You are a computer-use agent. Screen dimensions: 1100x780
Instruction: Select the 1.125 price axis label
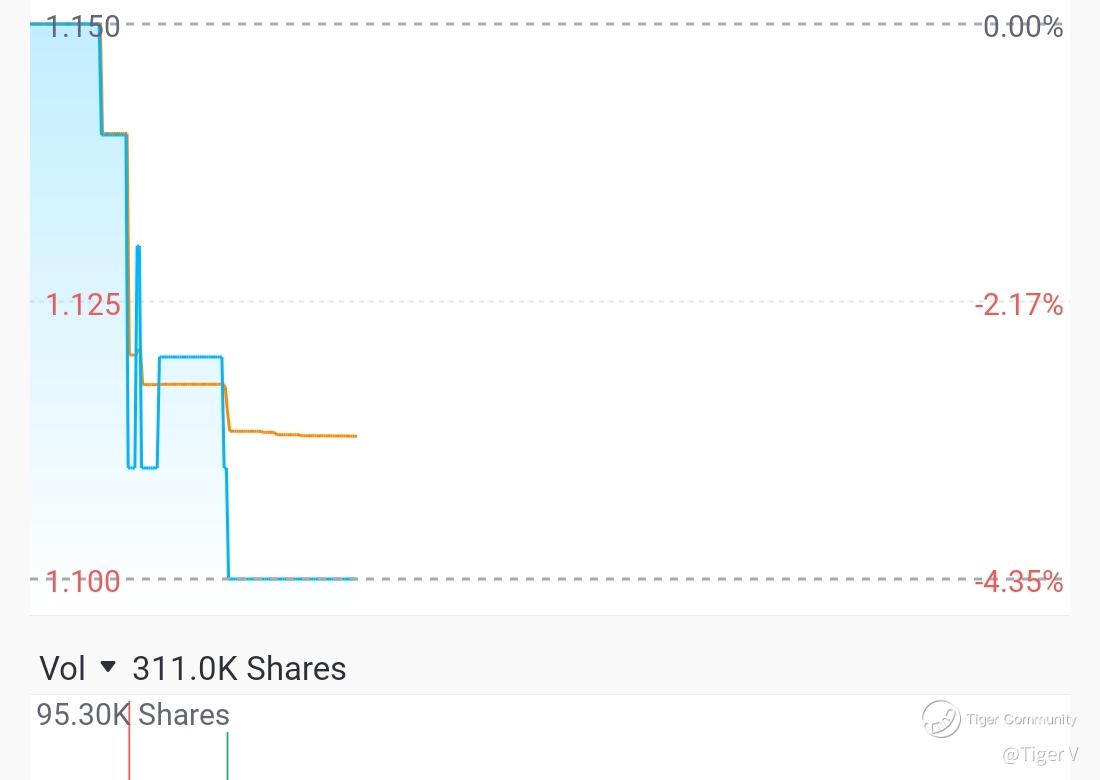pos(83,305)
